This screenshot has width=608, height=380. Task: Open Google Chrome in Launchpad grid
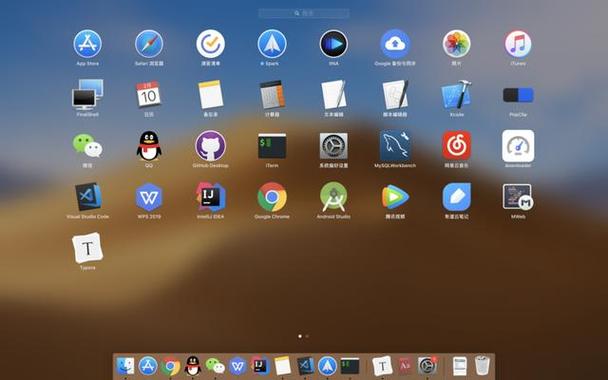(x=272, y=197)
